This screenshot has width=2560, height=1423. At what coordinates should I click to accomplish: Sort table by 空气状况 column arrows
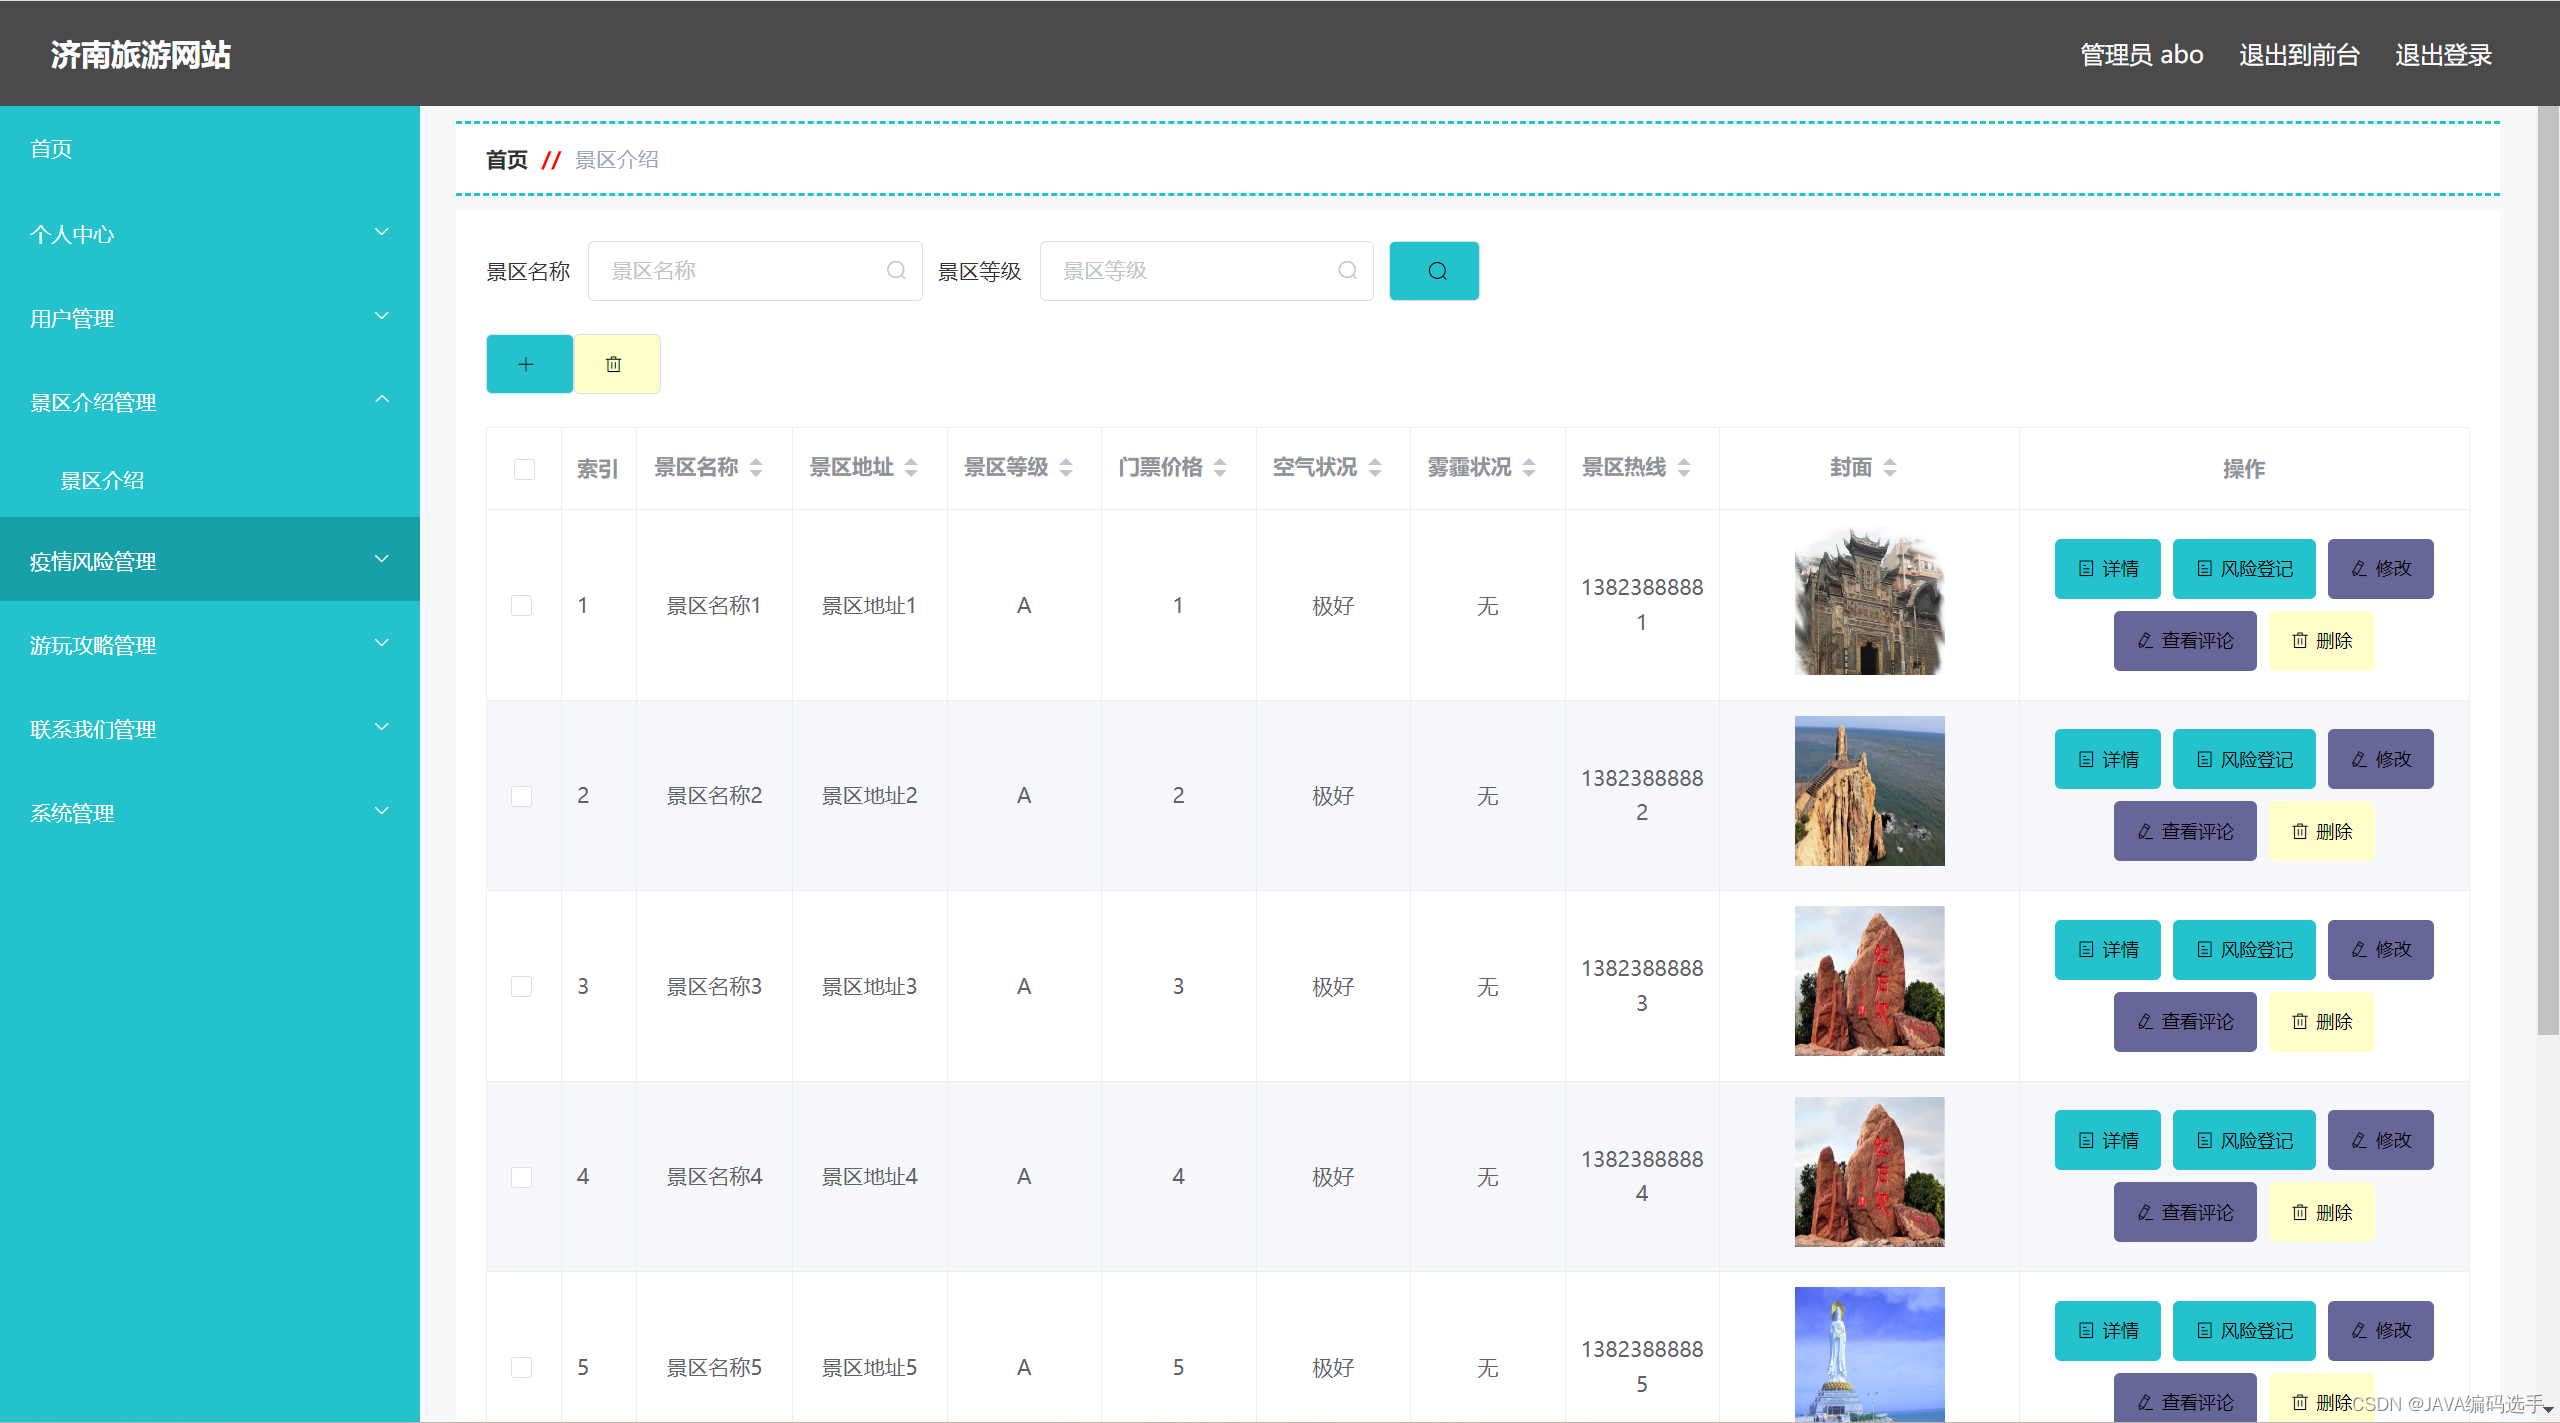(x=1375, y=468)
